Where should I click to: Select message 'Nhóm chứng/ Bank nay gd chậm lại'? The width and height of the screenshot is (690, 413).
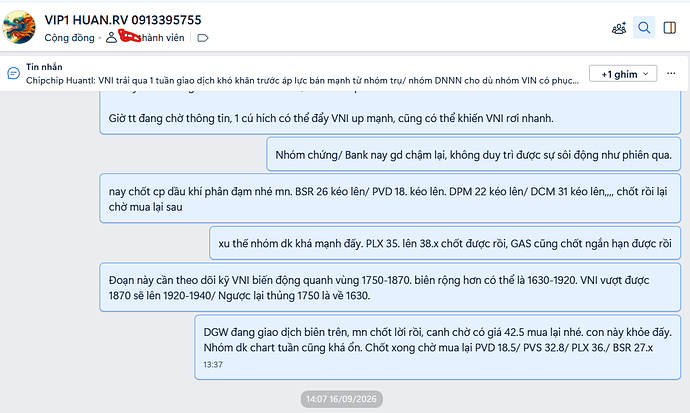point(473,154)
